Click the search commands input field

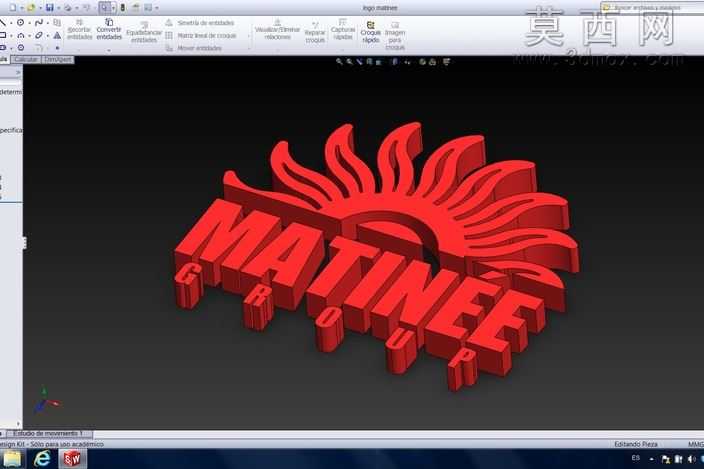(652, 7)
